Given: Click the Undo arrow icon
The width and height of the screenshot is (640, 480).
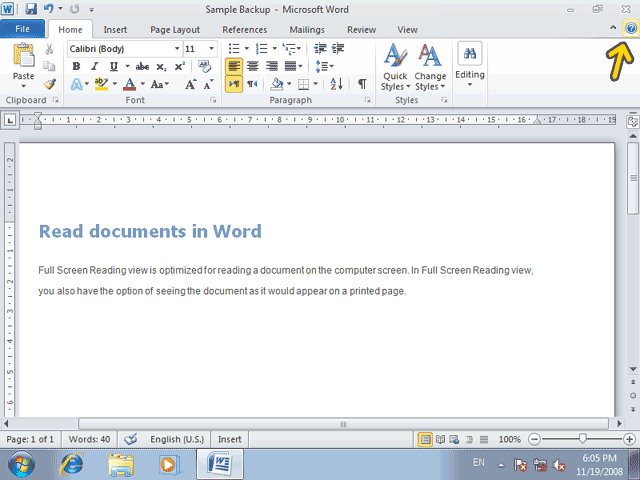Looking at the screenshot, I should [49, 9].
